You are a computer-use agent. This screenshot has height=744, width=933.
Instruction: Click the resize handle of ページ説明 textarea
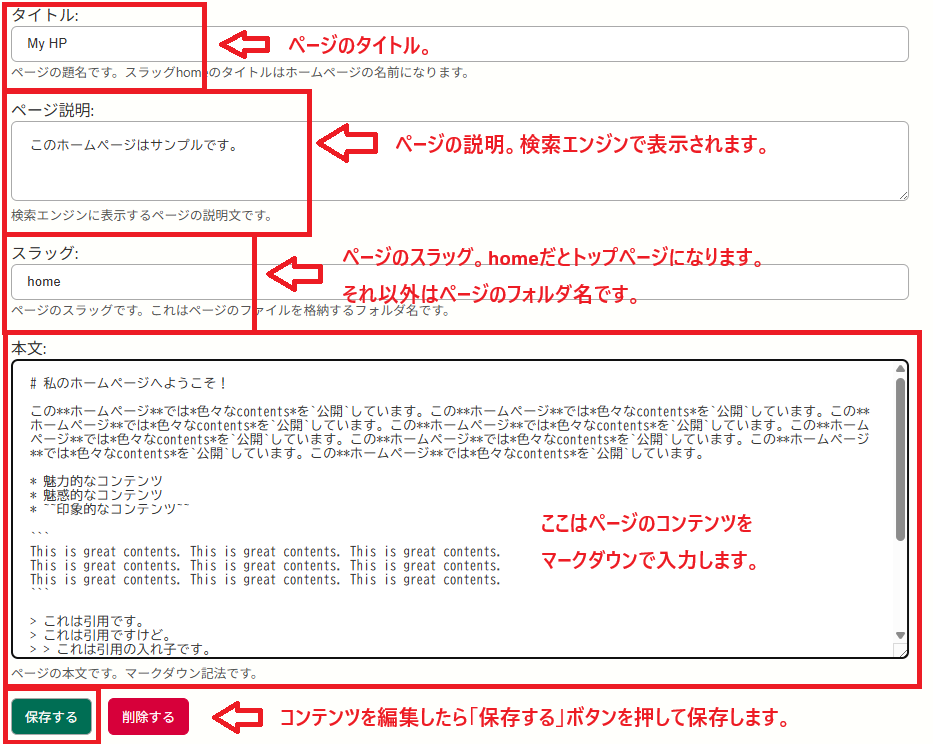tap(903, 196)
